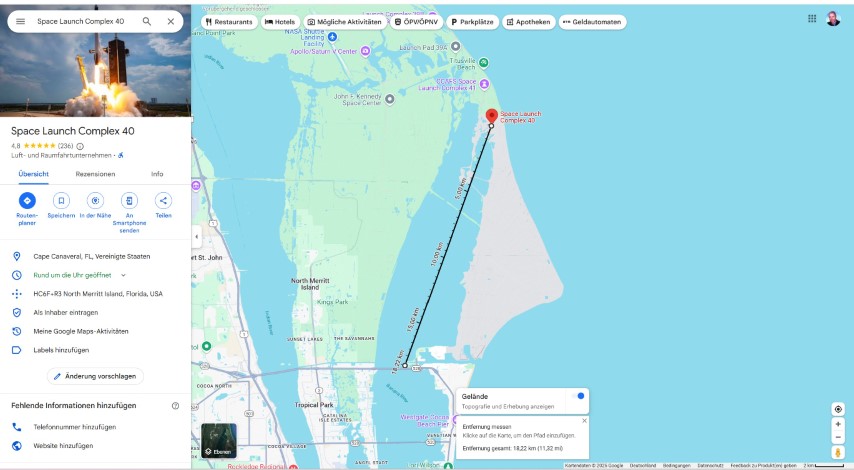The width and height of the screenshot is (854, 470).
Task: Expand opening hours 'Rund um die Uhr geöffnet'
Action: point(123,275)
